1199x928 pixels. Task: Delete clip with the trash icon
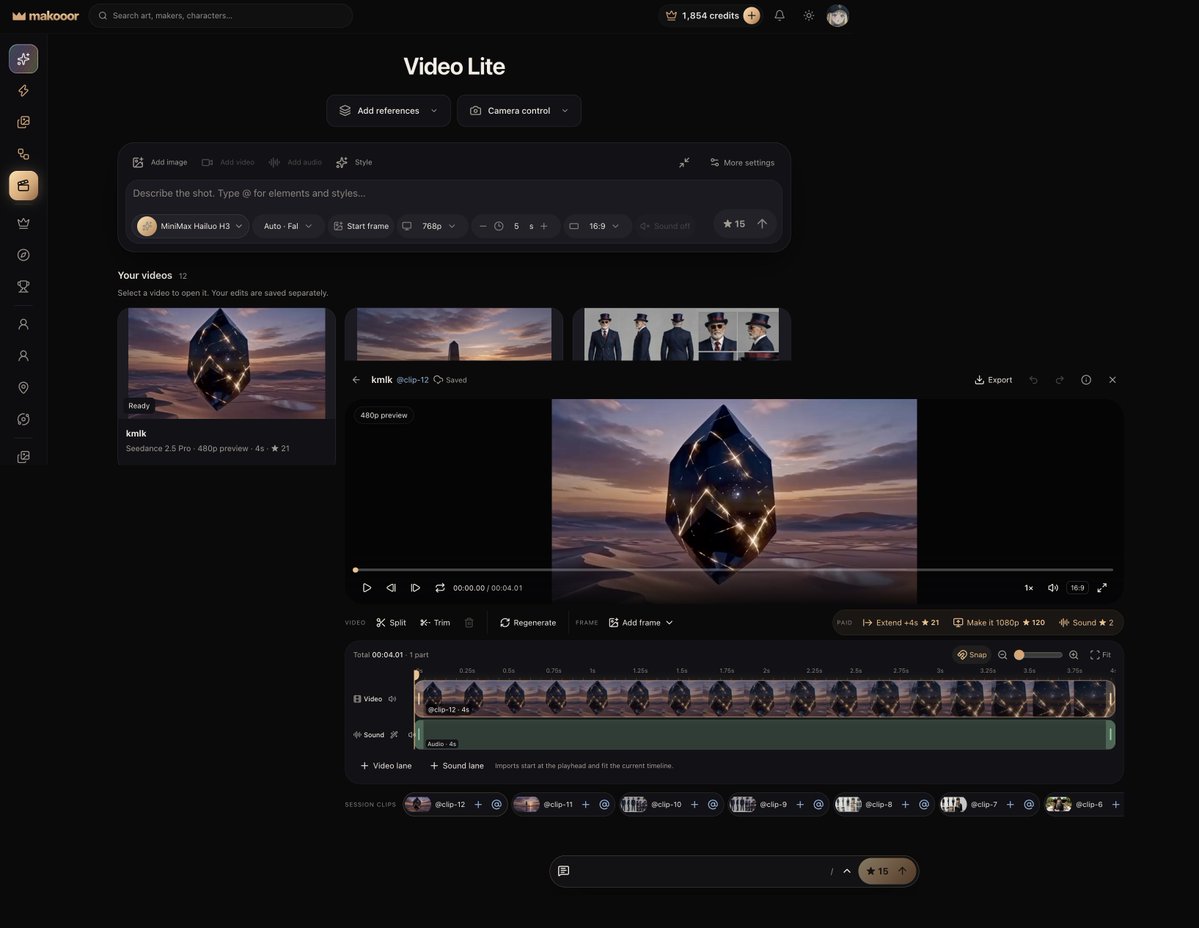coord(469,623)
